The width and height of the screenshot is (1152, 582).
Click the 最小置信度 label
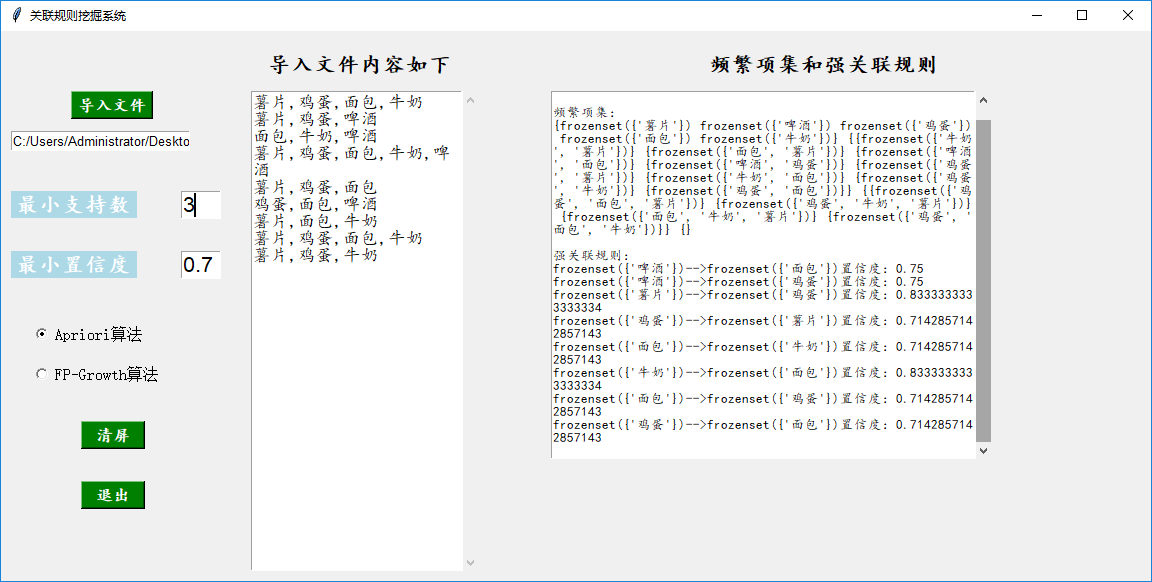point(73,265)
